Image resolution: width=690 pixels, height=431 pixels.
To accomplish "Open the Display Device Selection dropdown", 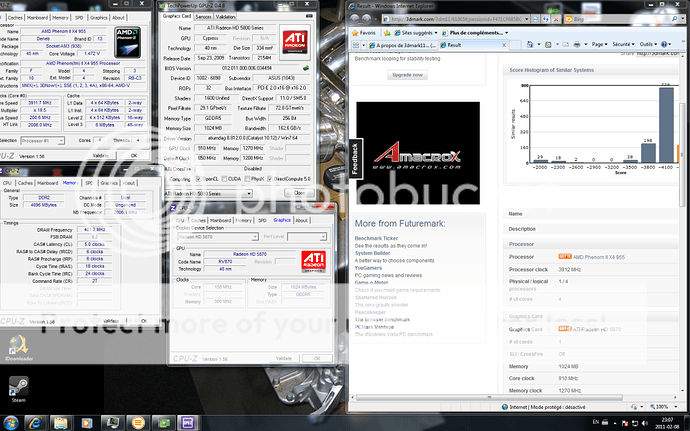I will coord(207,235).
